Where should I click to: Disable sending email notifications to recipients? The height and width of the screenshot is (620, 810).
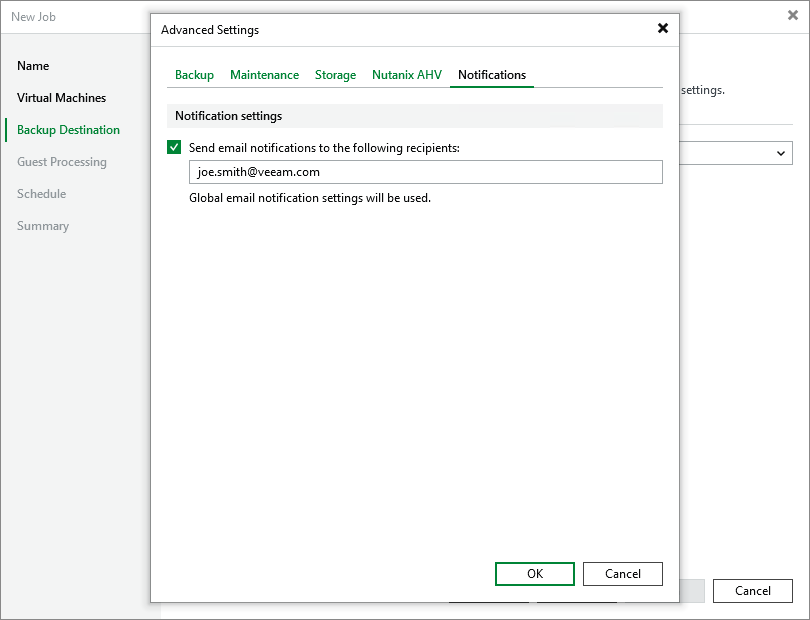(x=174, y=146)
